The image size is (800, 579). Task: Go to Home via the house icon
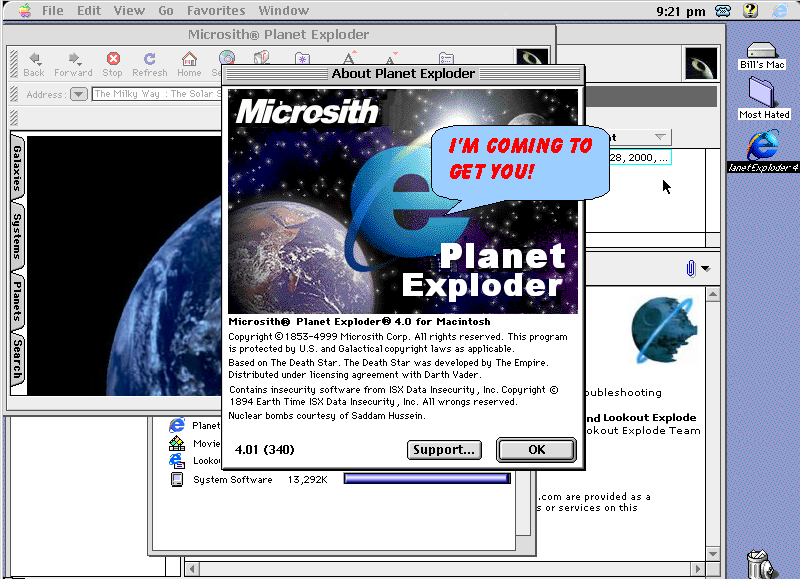pyautogui.click(x=189, y=59)
